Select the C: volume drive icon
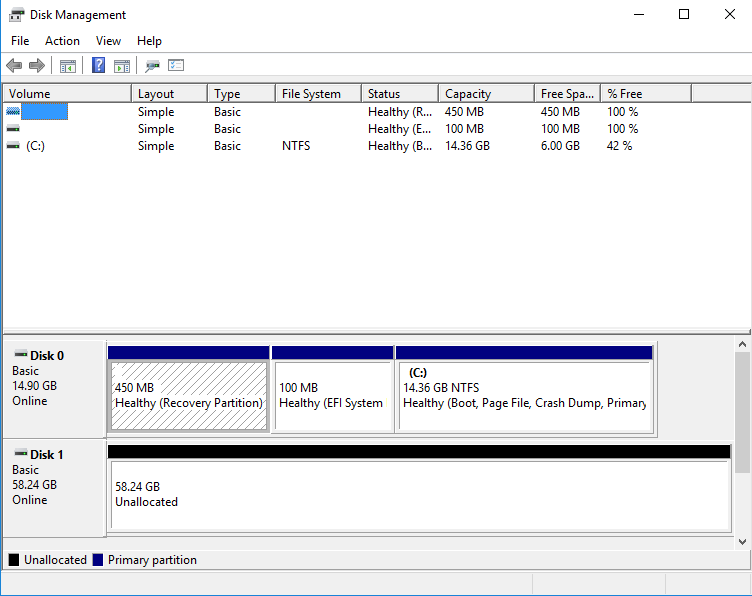 (x=13, y=146)
